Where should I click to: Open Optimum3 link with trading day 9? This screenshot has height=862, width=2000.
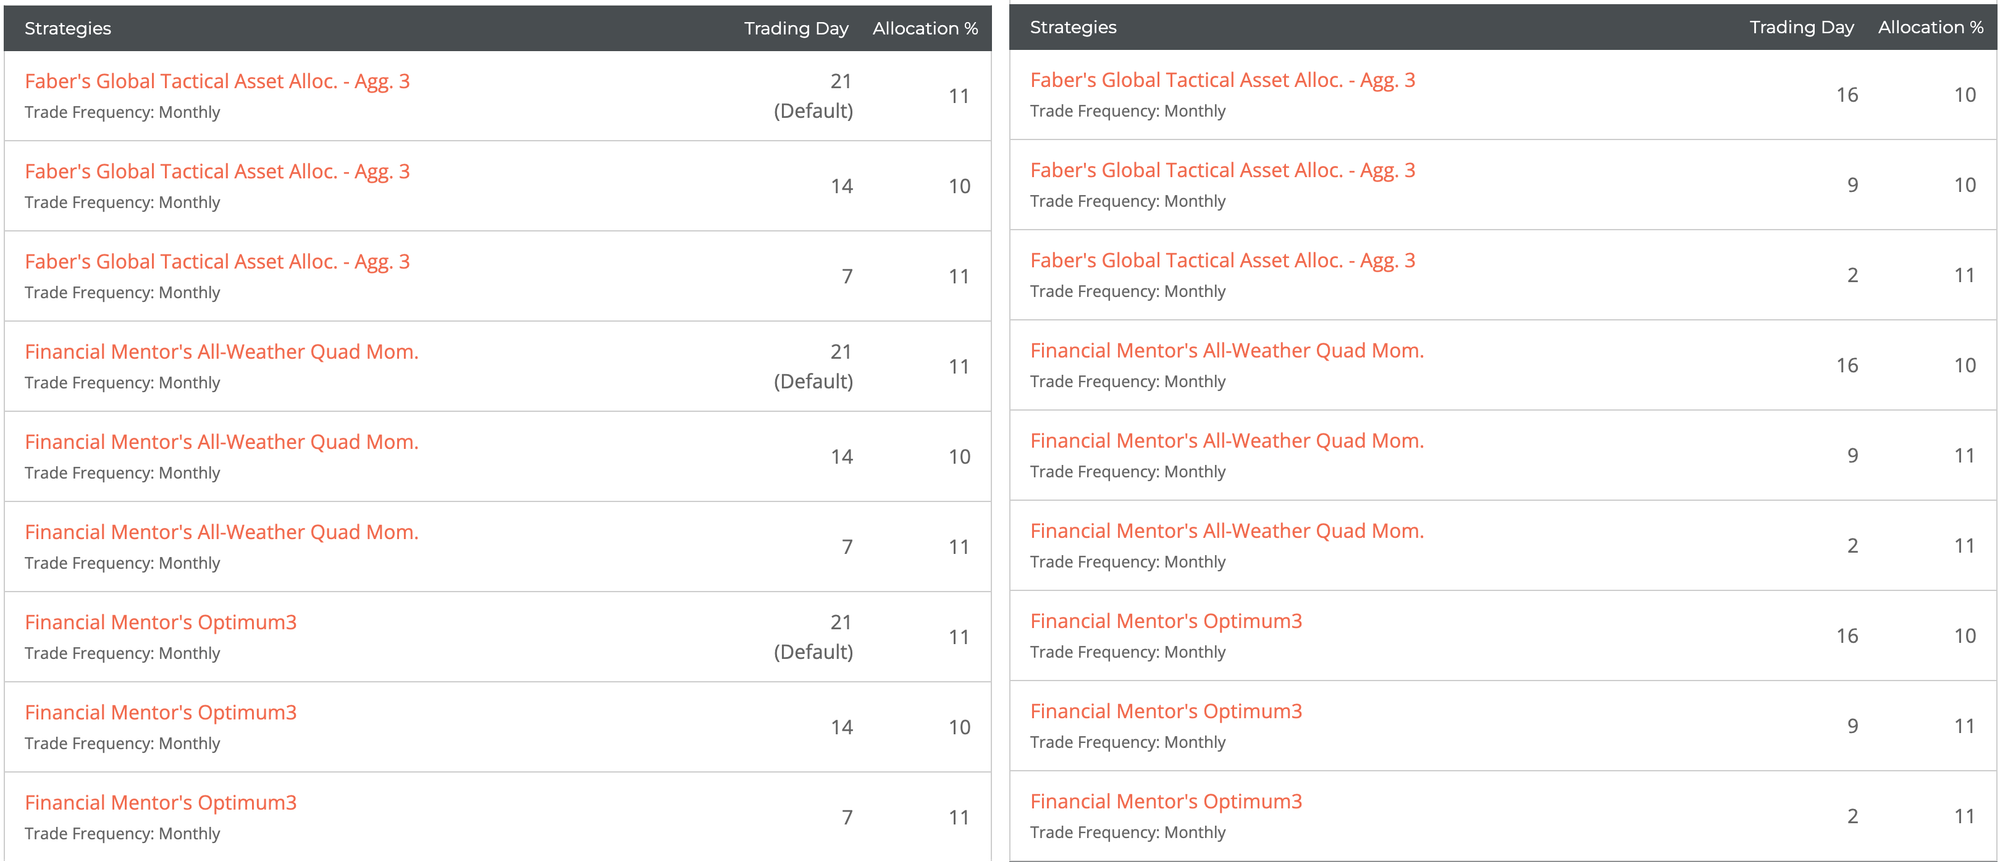pos(1166,711)
